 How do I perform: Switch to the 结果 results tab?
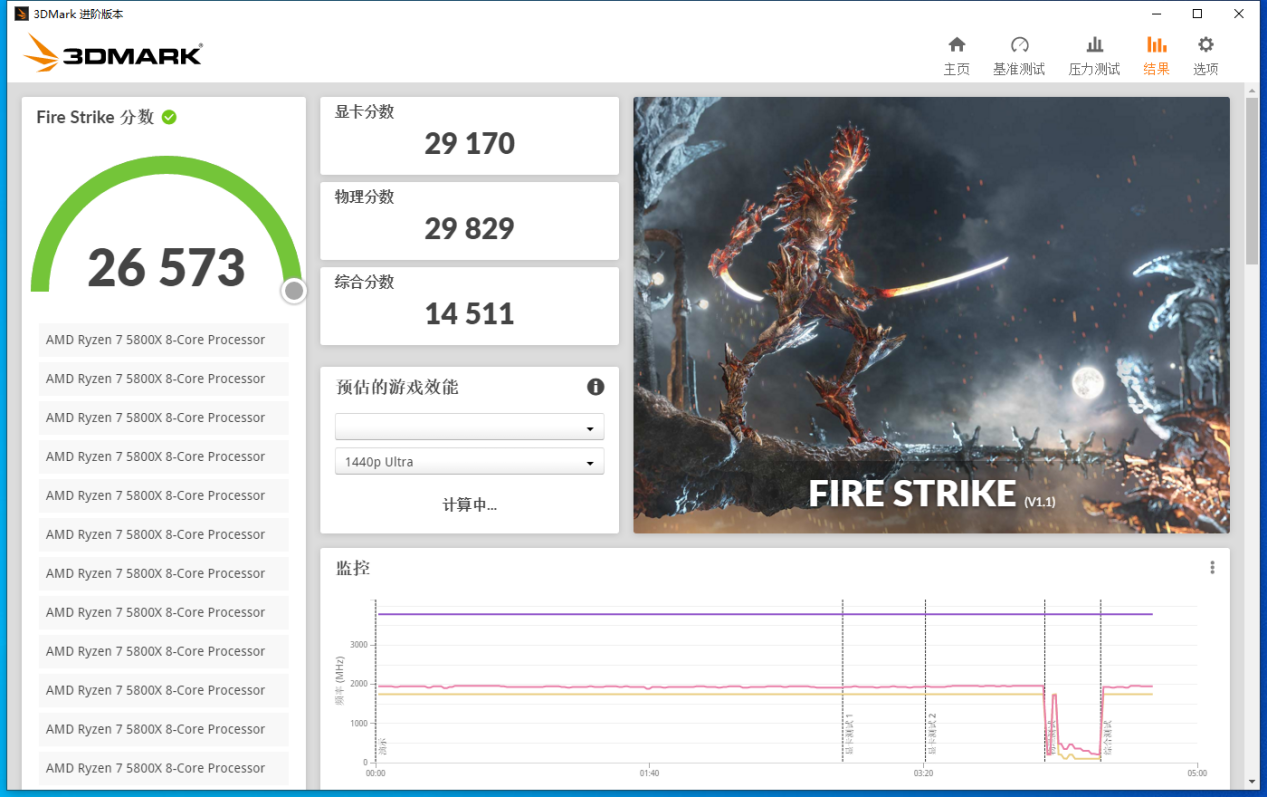pos(1156,56)
